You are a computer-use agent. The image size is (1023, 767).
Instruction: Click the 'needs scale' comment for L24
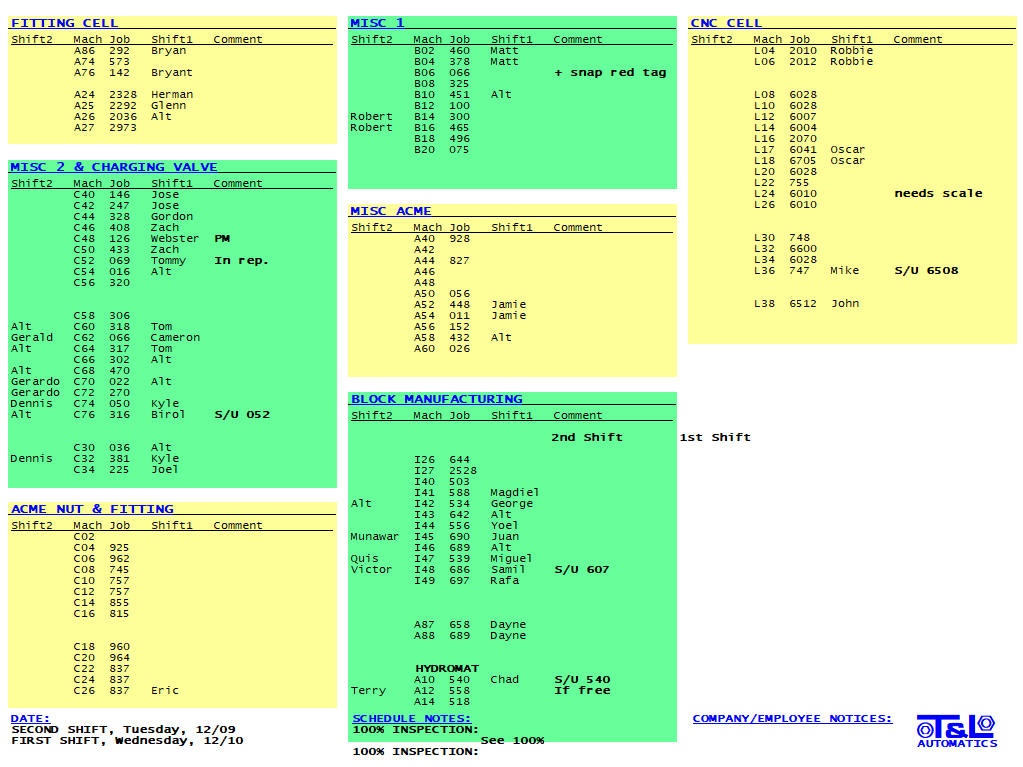click(938, 194)
